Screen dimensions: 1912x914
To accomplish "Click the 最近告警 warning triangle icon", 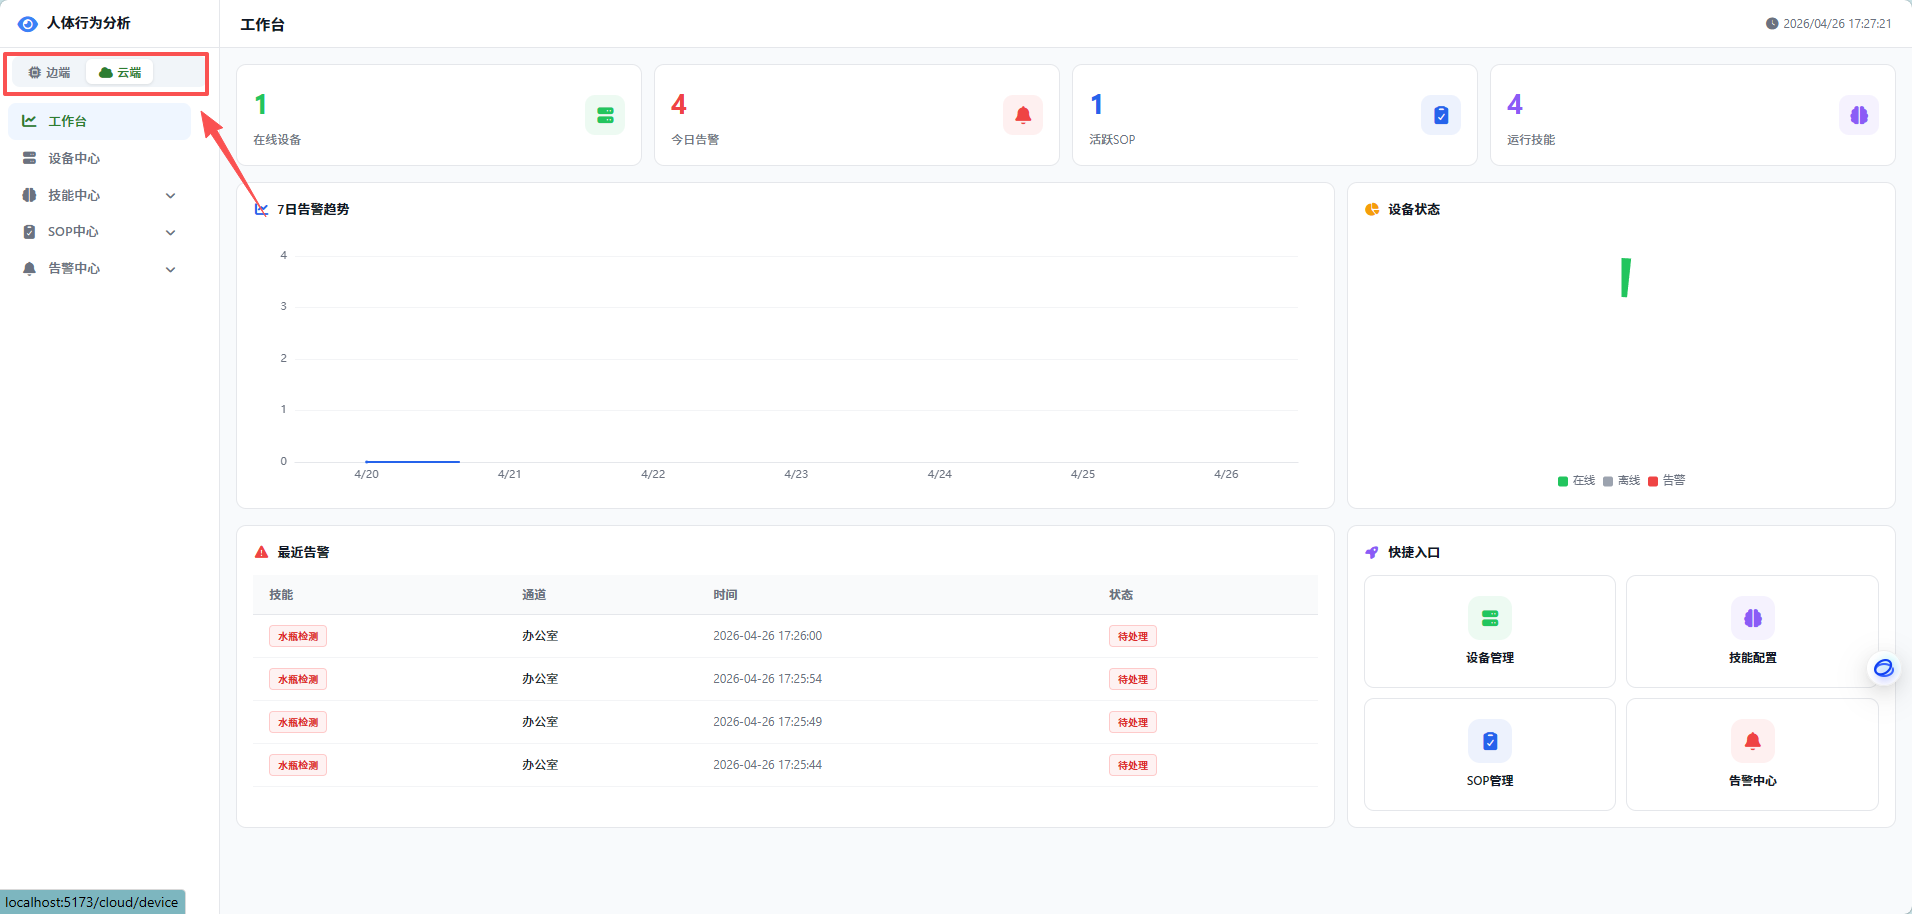I will pyautogui.click(x=261, y=552).
